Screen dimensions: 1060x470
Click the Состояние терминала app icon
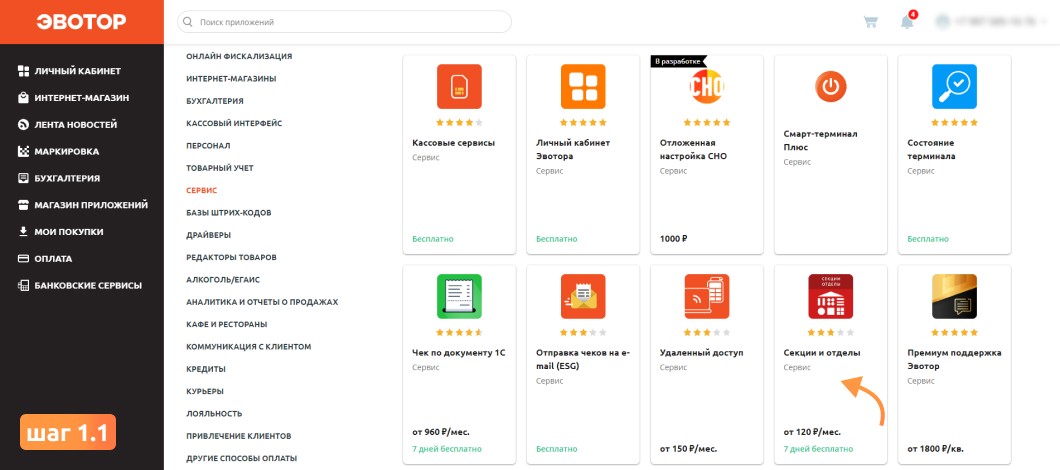pos(954,87)
